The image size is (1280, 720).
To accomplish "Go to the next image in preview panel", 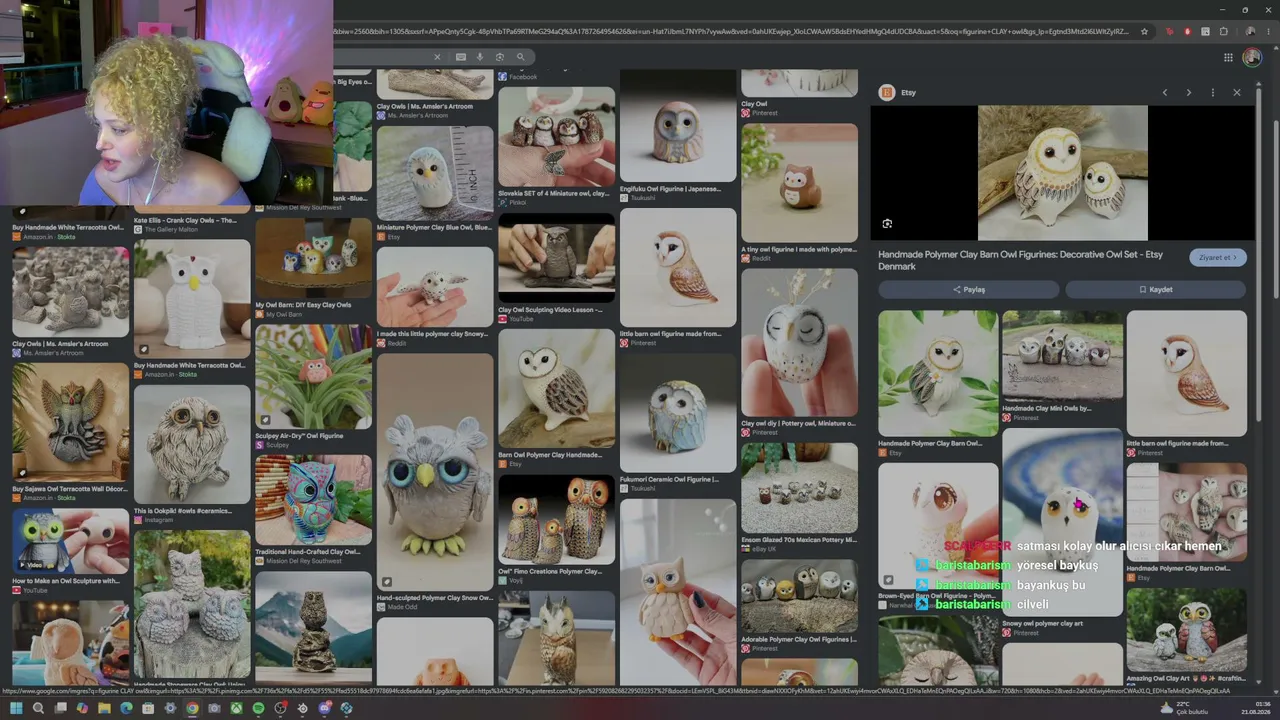I will [x=1189, y=93].
